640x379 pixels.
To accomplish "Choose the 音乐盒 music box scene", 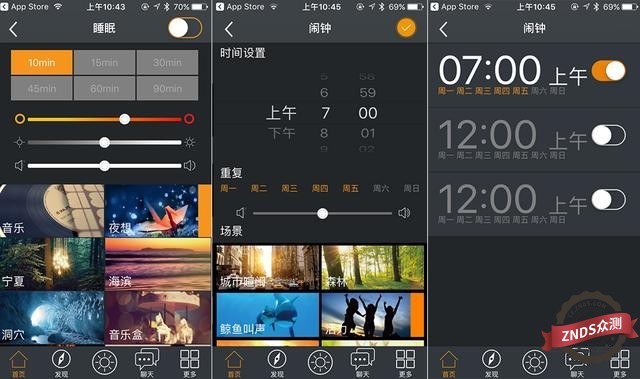I will [158, 318].
